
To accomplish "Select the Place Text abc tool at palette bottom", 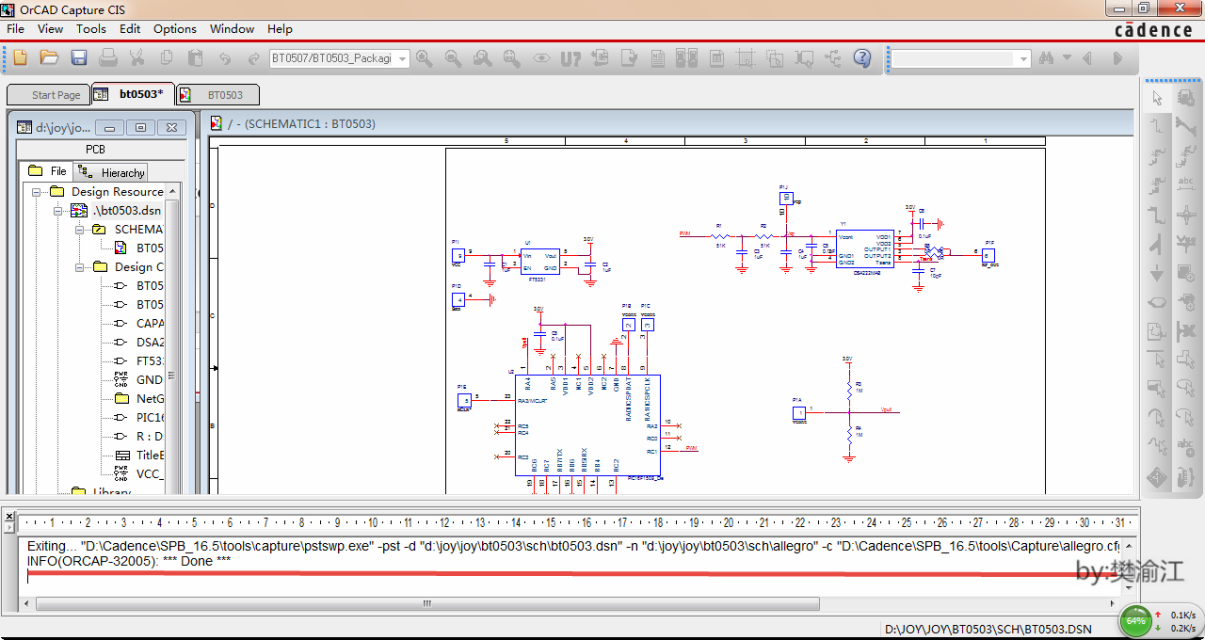I will (1186, 446).
